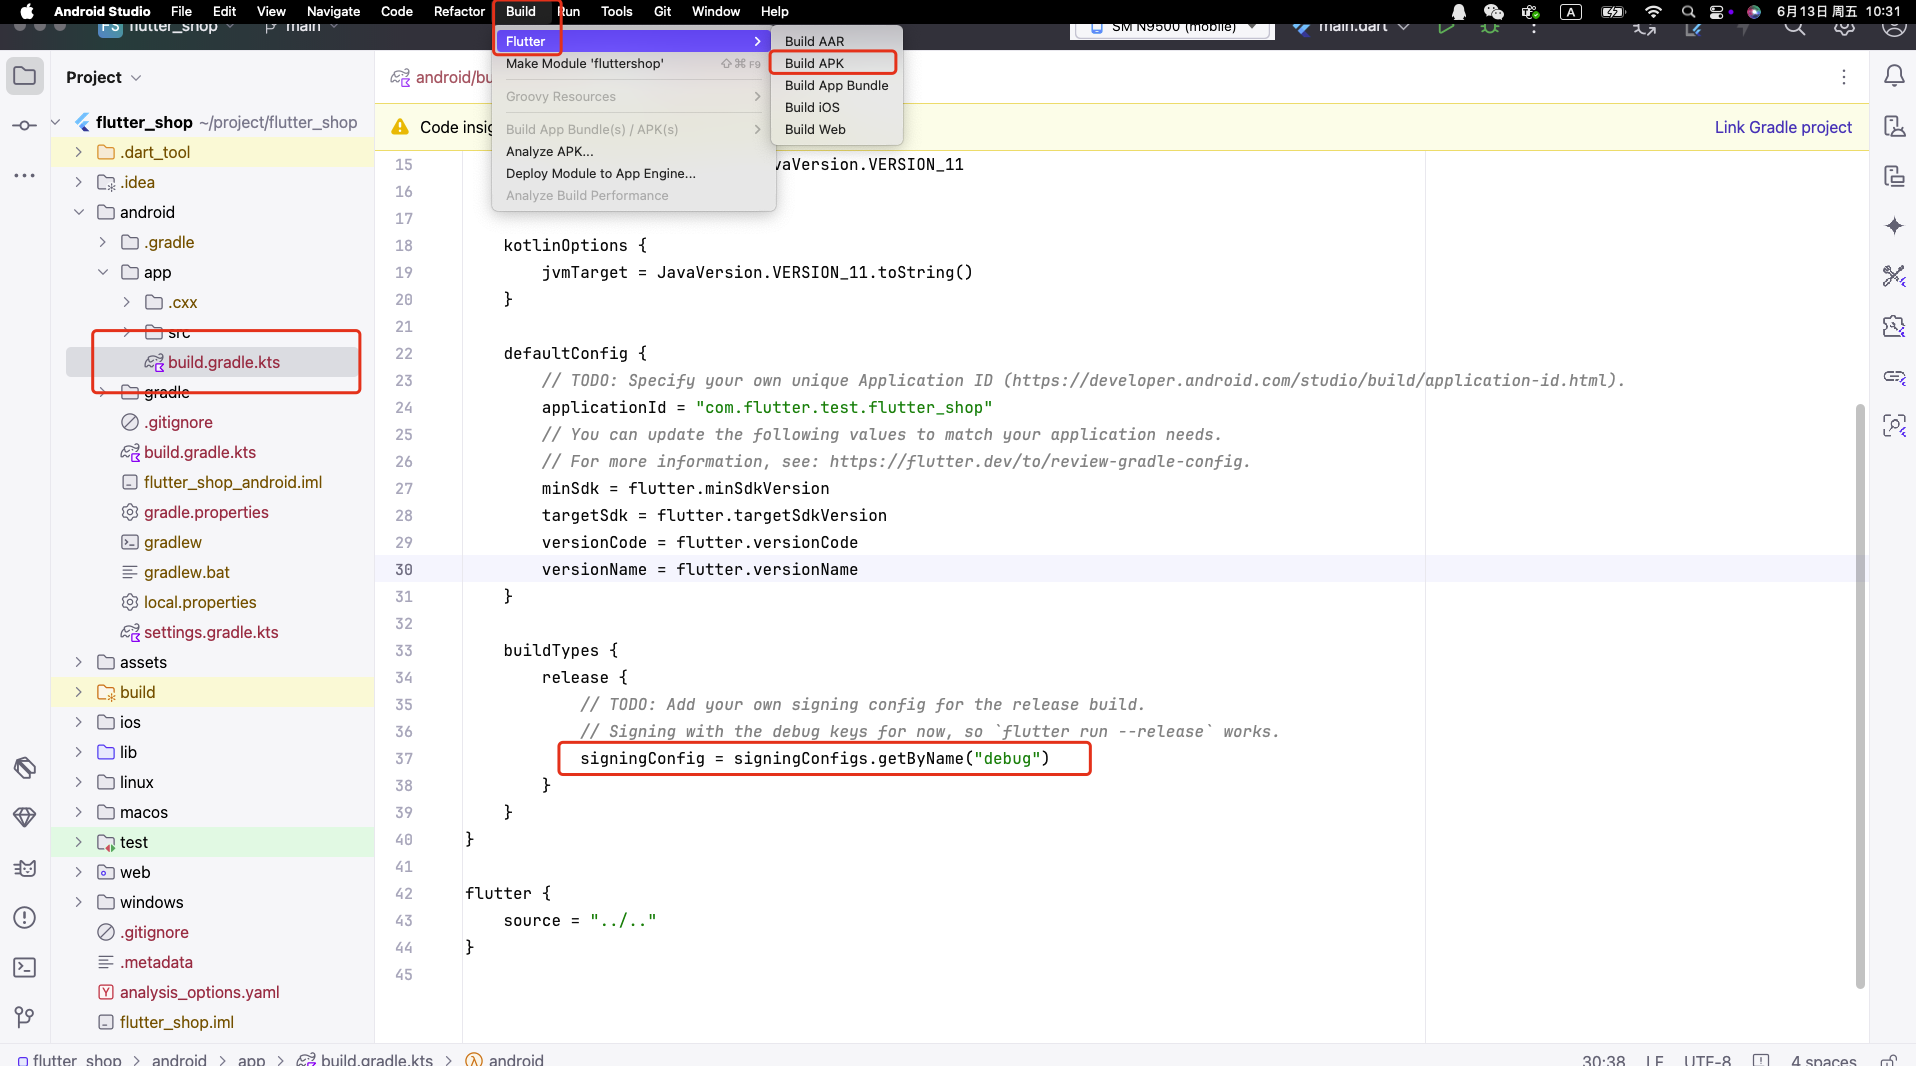
Task: Open the link-shaped tool window in right sidebar
Action: 1894,376
